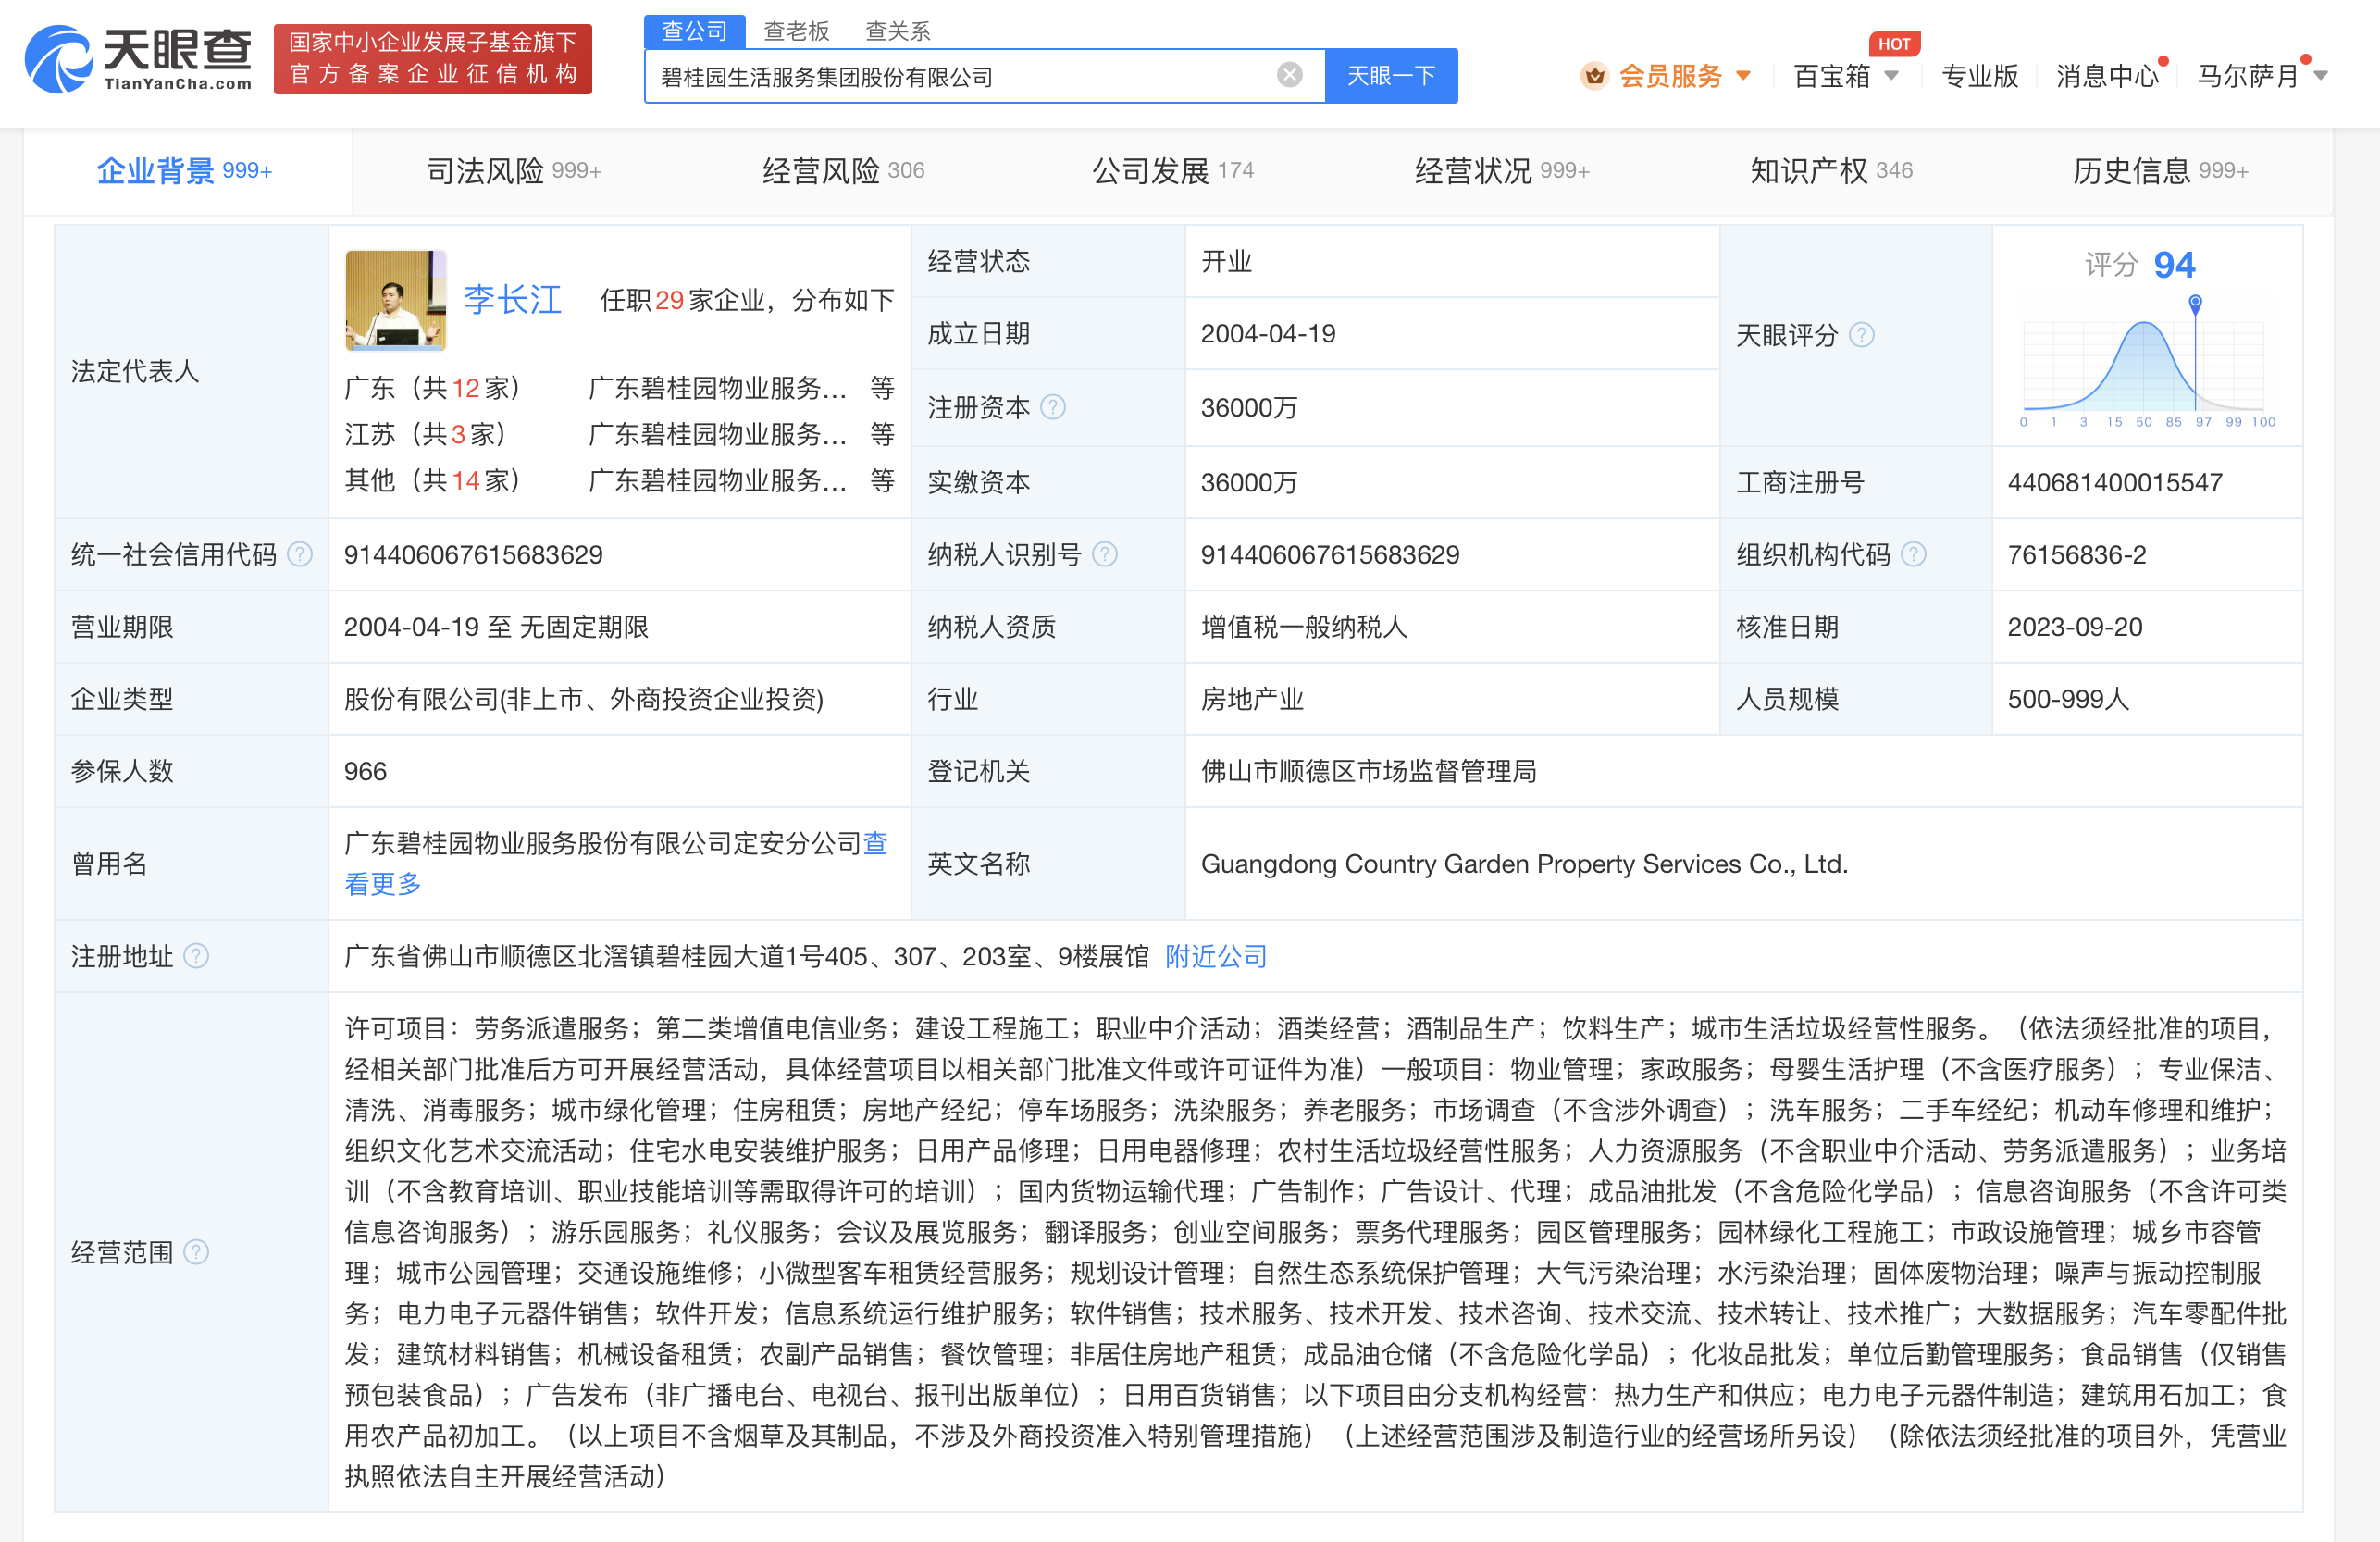The height and width of the screenshot is (1542, 2380).
Task: Clear the search box with X icon
Action: point(1290,75)
